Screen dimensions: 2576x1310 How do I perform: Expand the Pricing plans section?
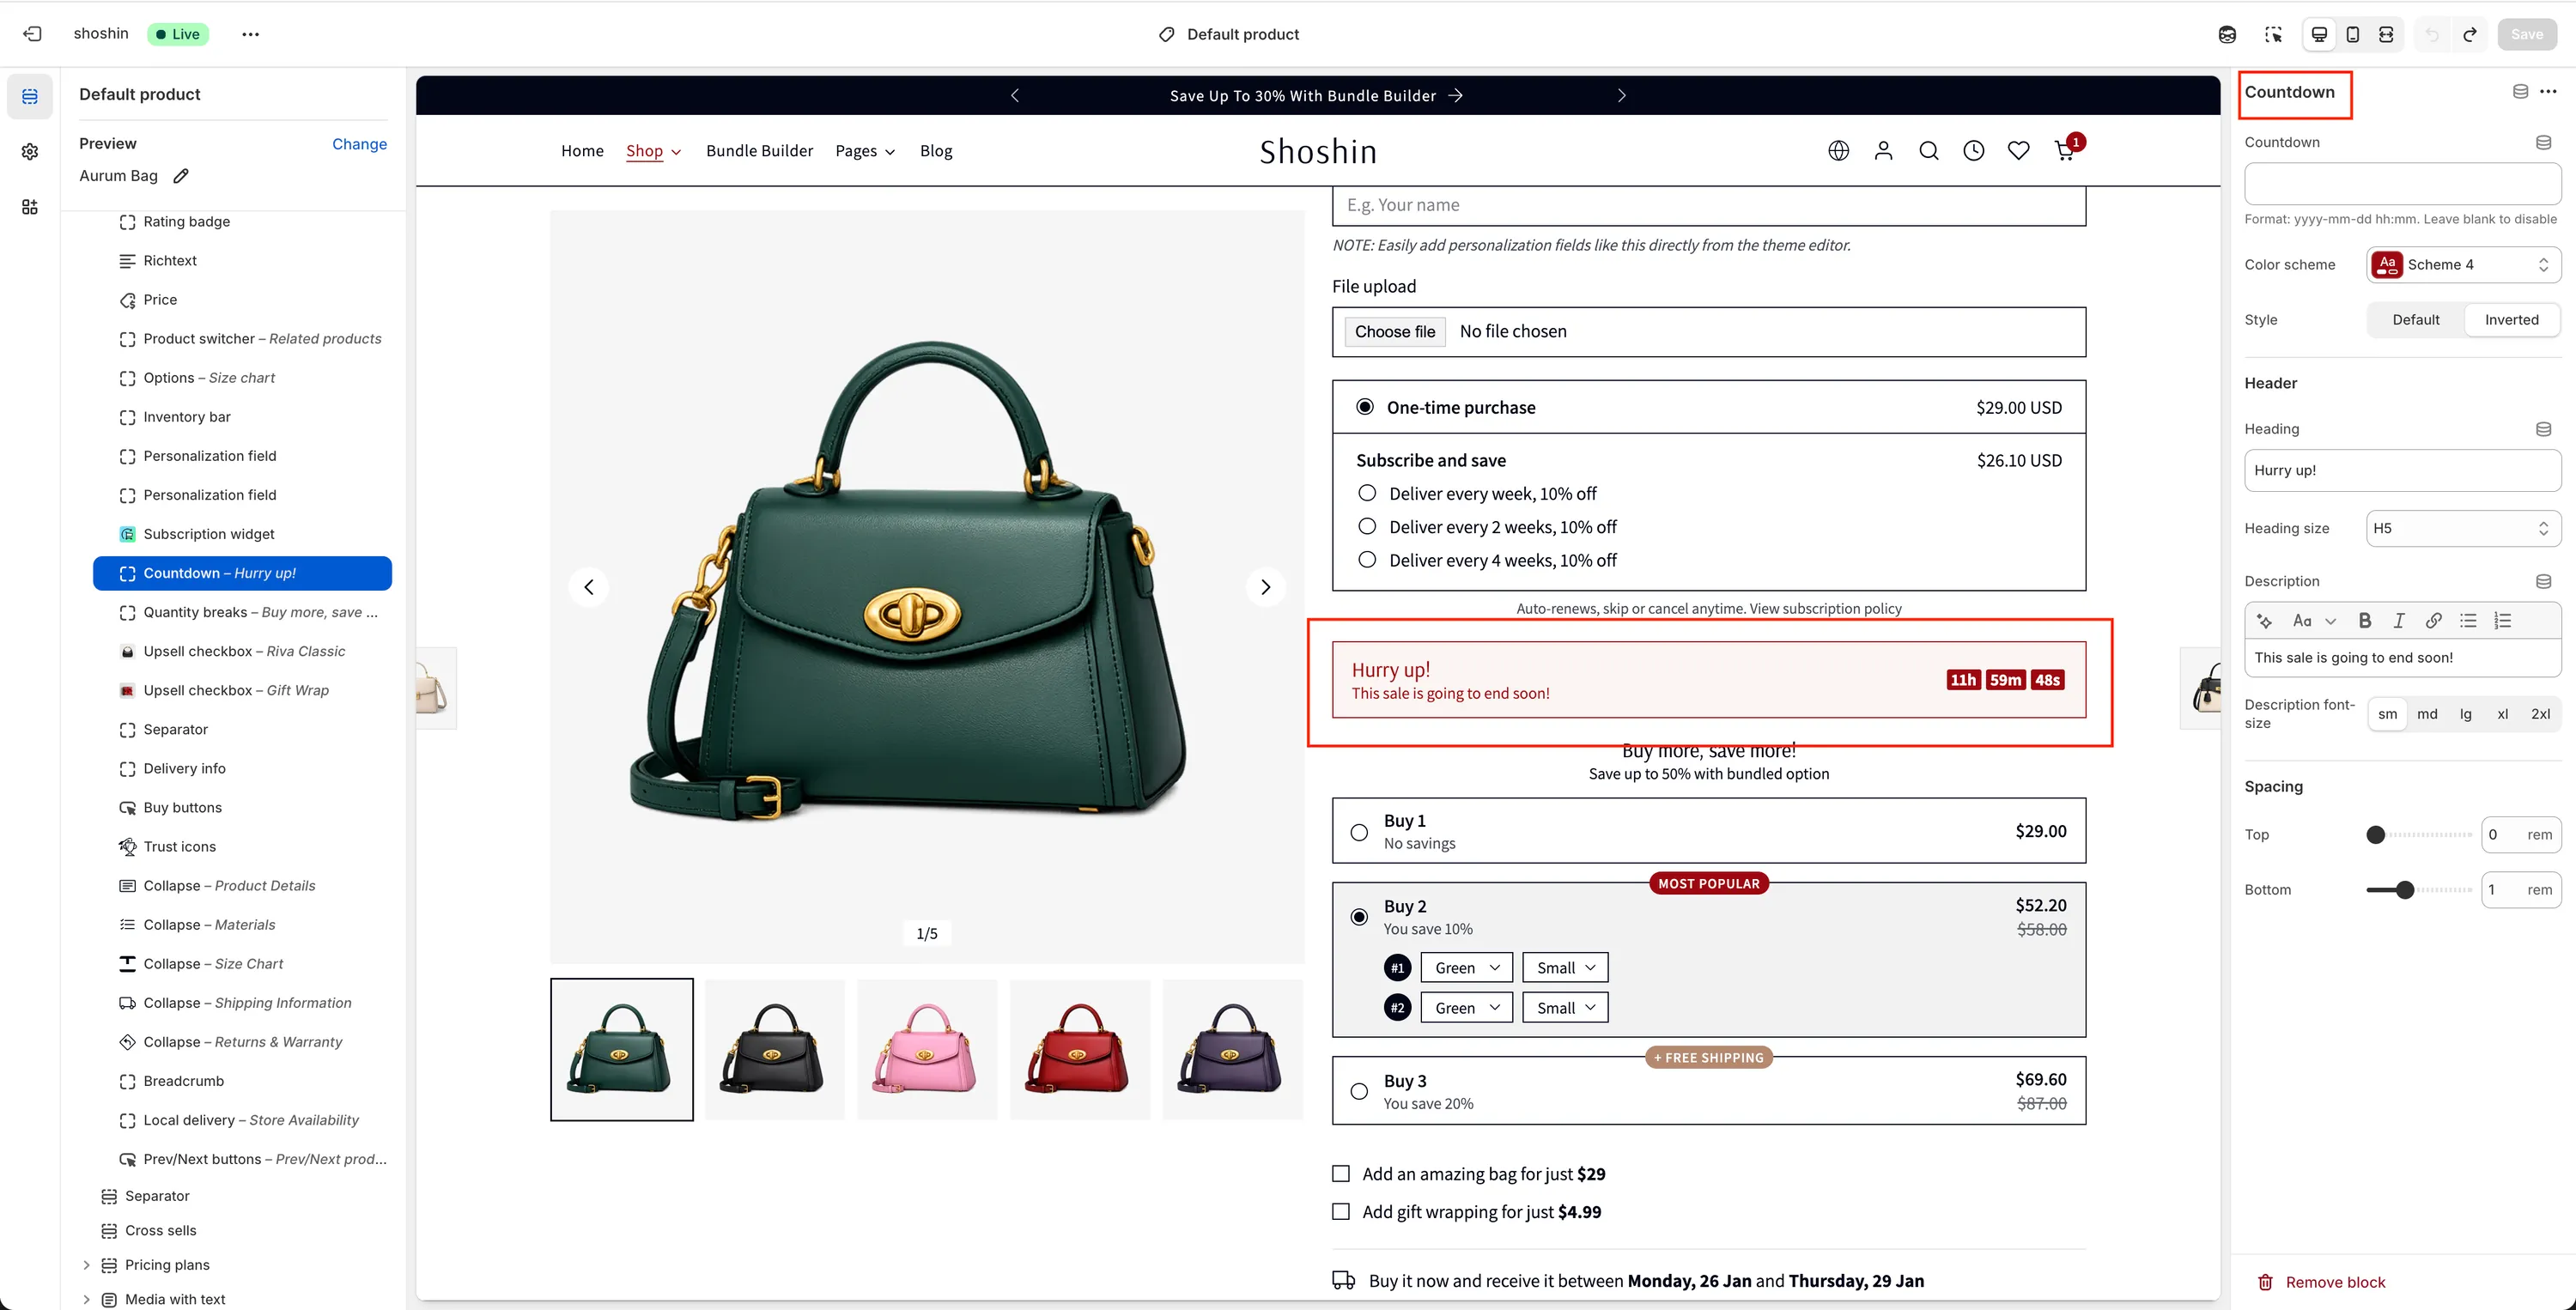[x=86, y=1265]
